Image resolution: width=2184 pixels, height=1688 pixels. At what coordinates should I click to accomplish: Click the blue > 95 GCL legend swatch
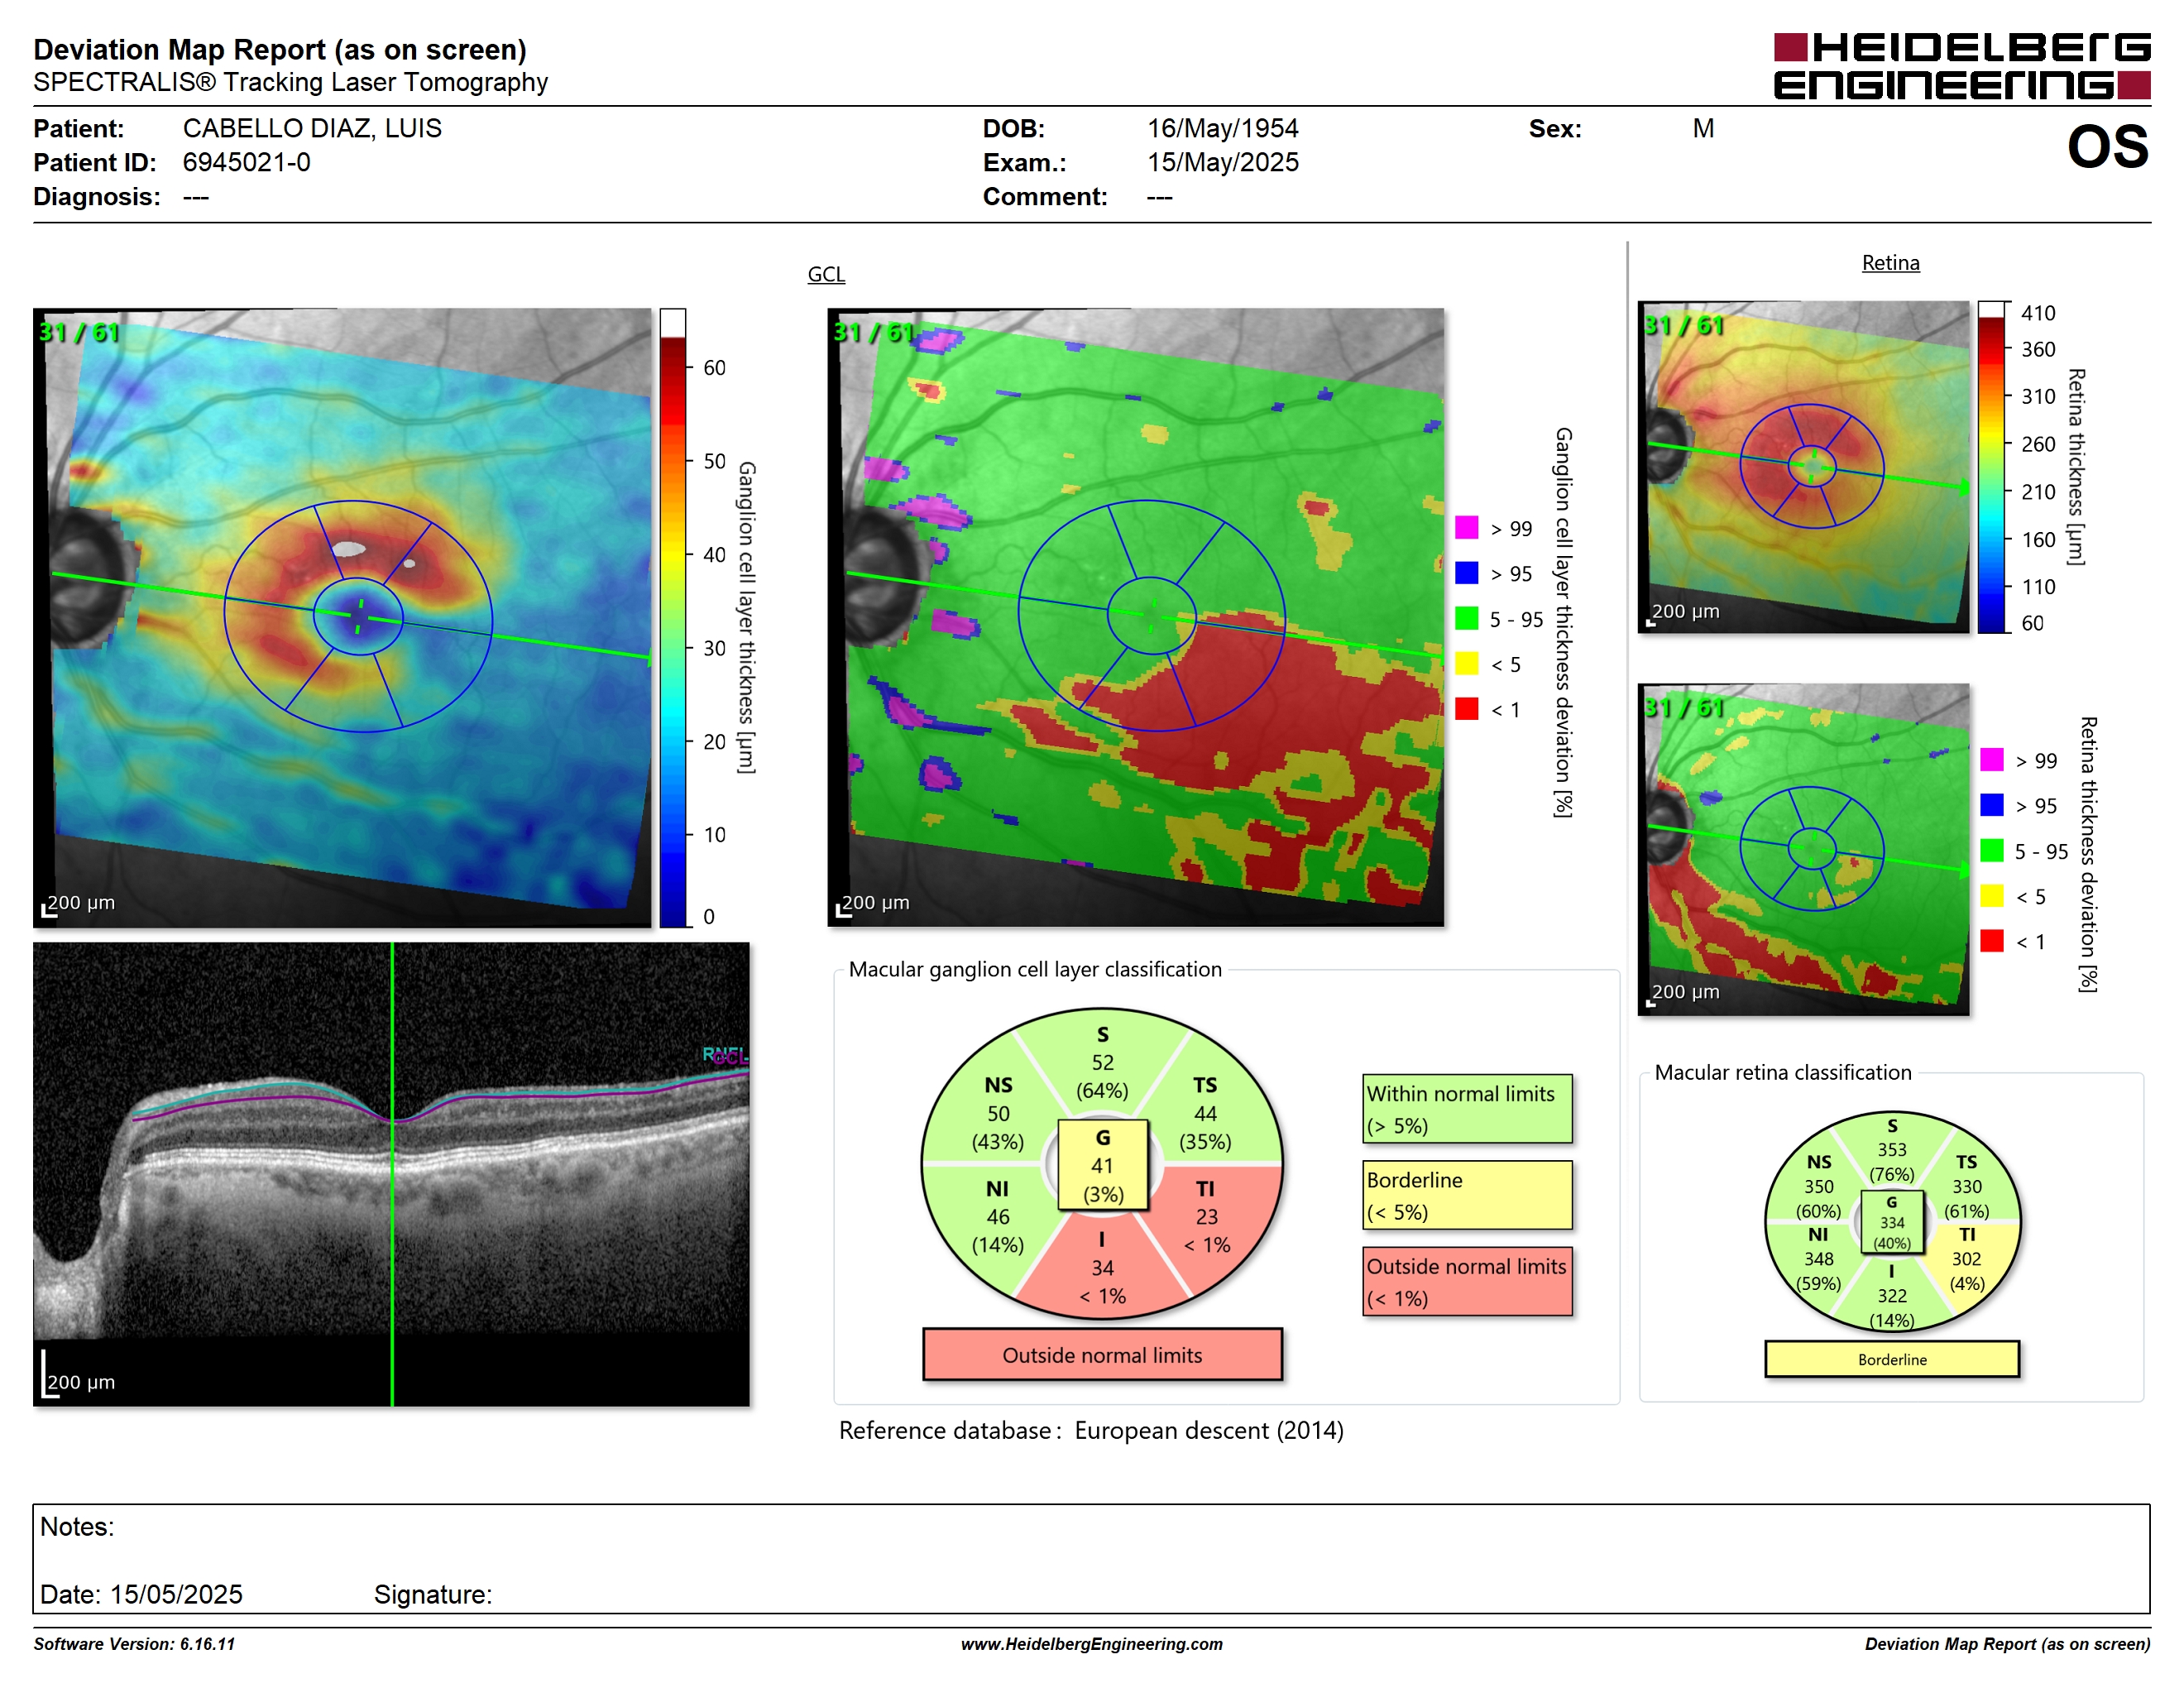pos(1466,573)
